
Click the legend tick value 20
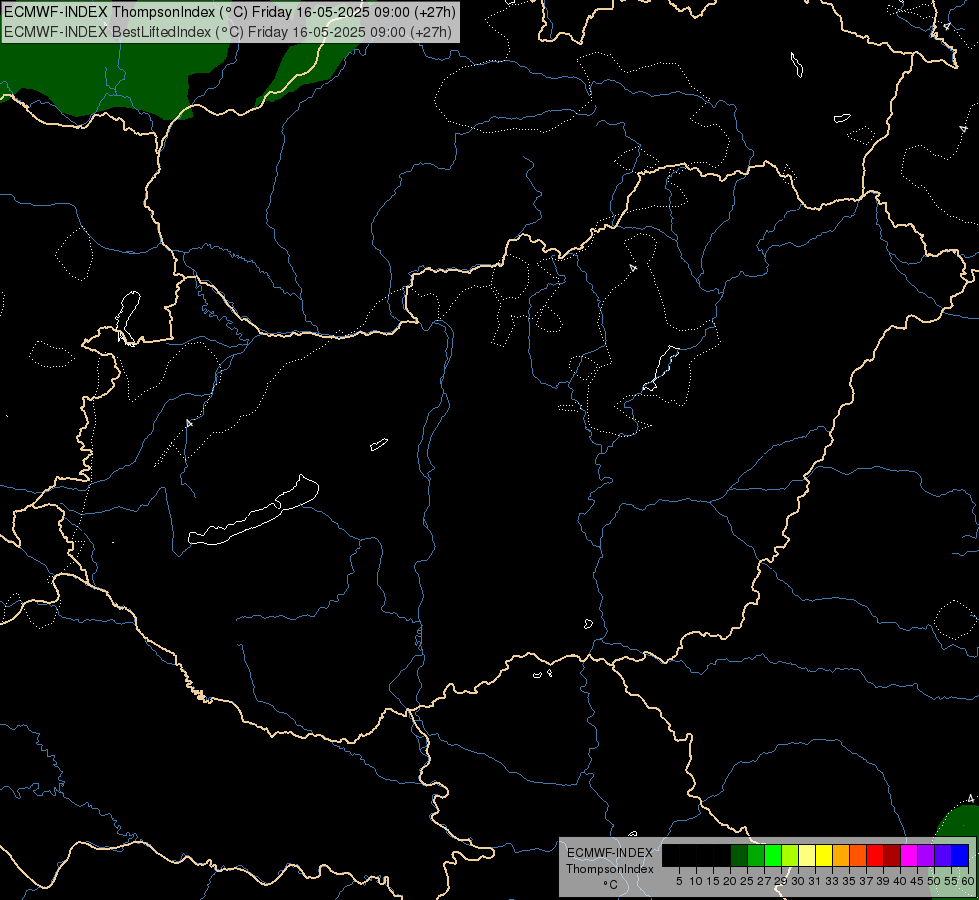tap(730, 881)
